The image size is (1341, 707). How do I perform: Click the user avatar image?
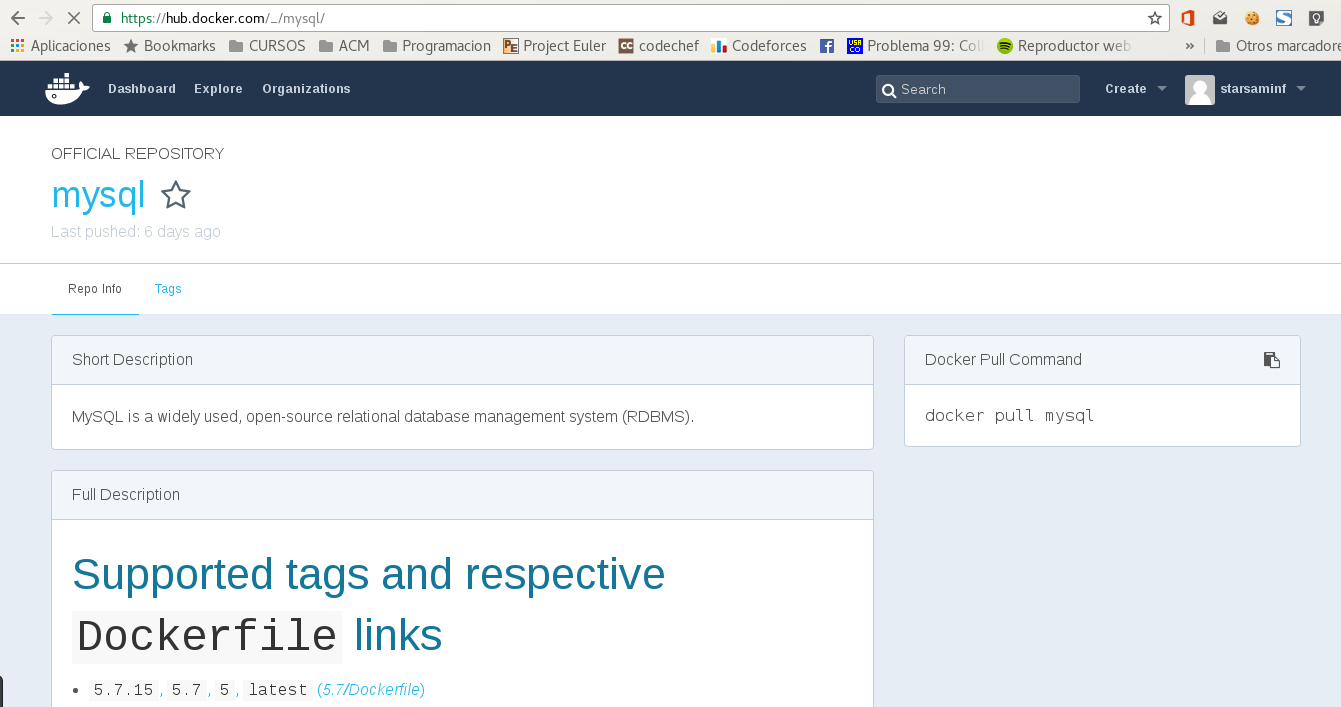1200,90
